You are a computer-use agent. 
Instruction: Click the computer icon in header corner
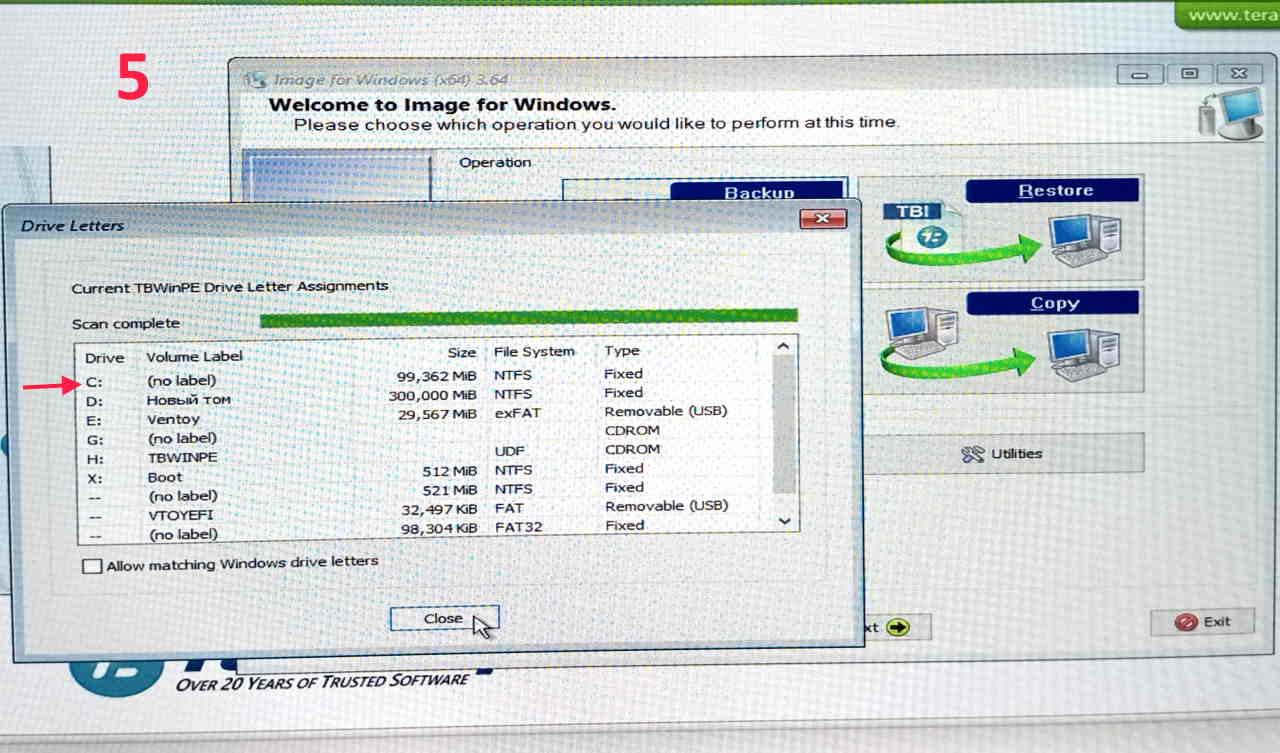1229,113
